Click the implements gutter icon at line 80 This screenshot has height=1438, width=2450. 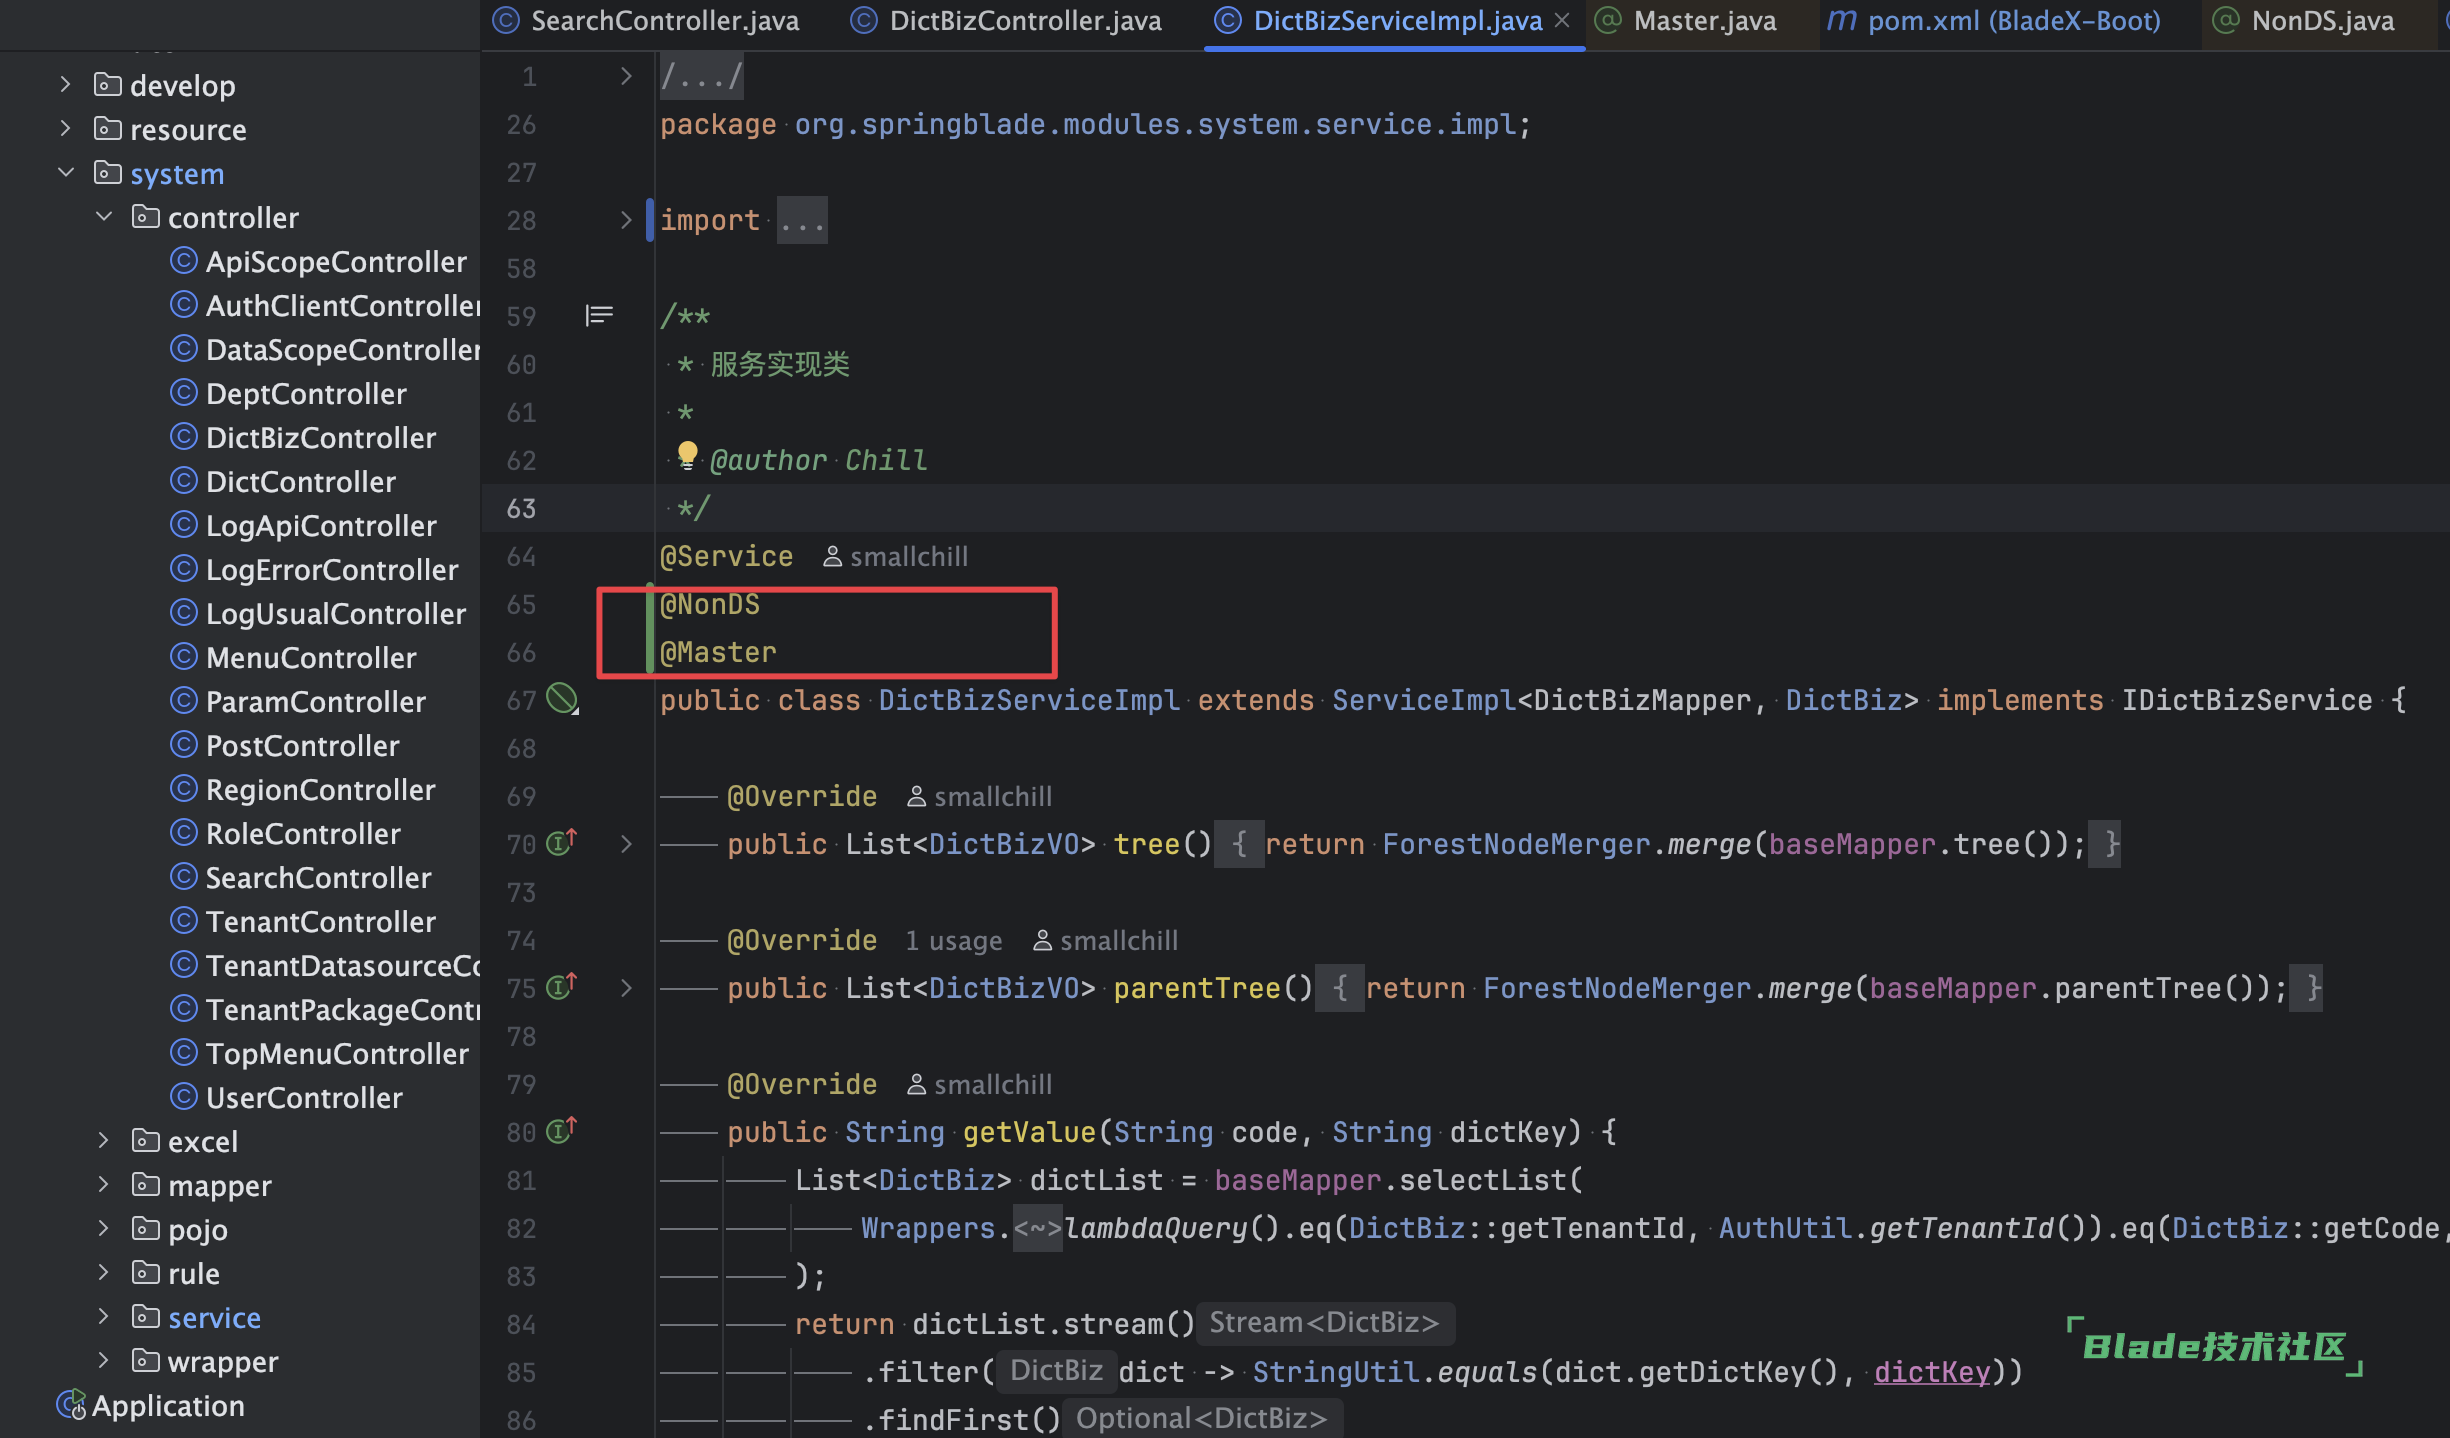click(562, 1130)
